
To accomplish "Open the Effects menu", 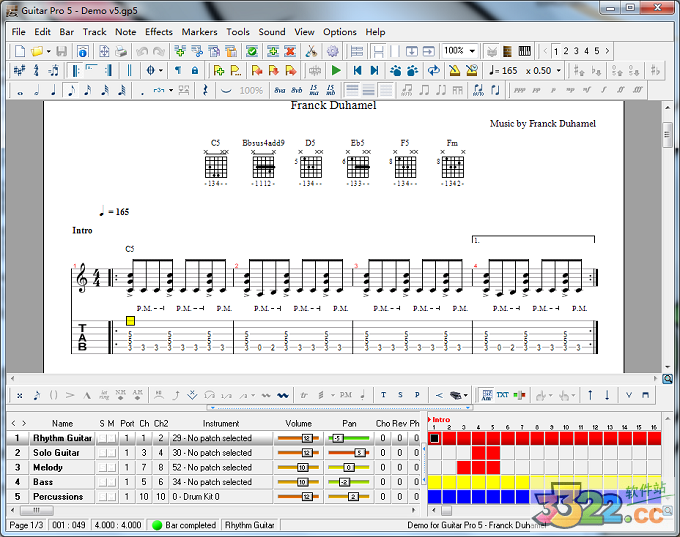I will 159,32.
